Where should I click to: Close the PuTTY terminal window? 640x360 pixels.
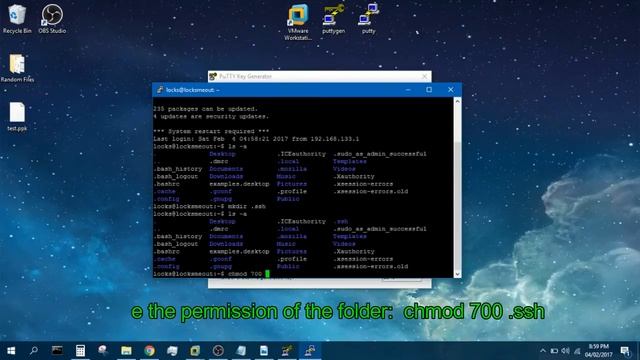coord(451,90)
